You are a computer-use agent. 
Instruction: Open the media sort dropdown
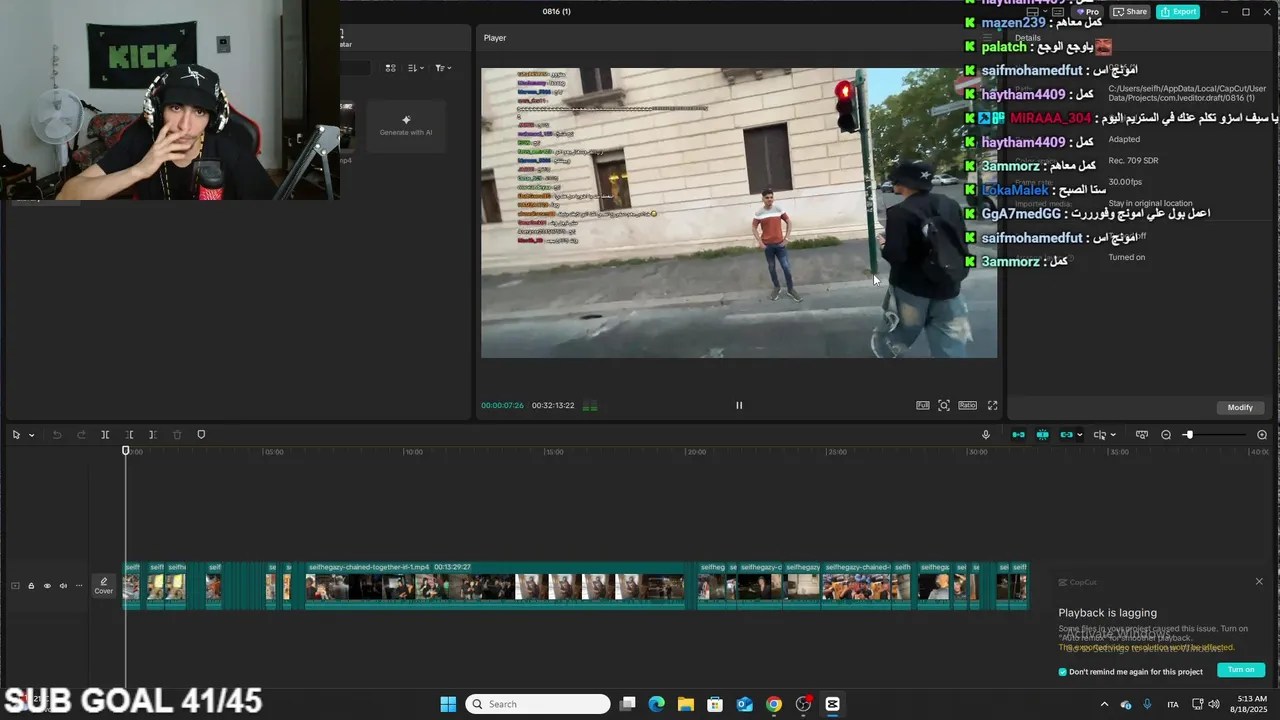[x=417, y=68]
